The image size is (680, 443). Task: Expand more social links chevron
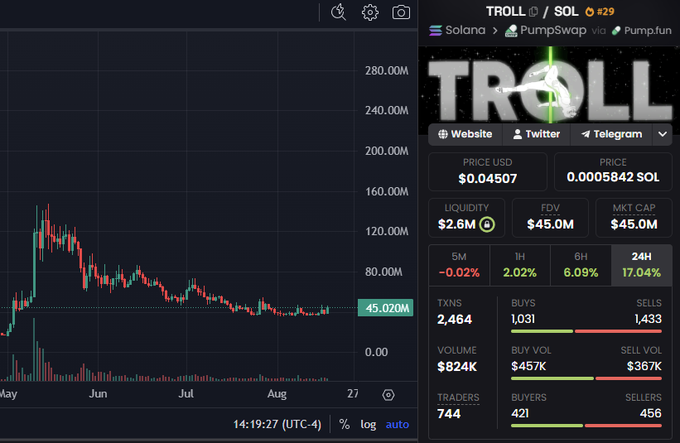[x=662, y=134]
